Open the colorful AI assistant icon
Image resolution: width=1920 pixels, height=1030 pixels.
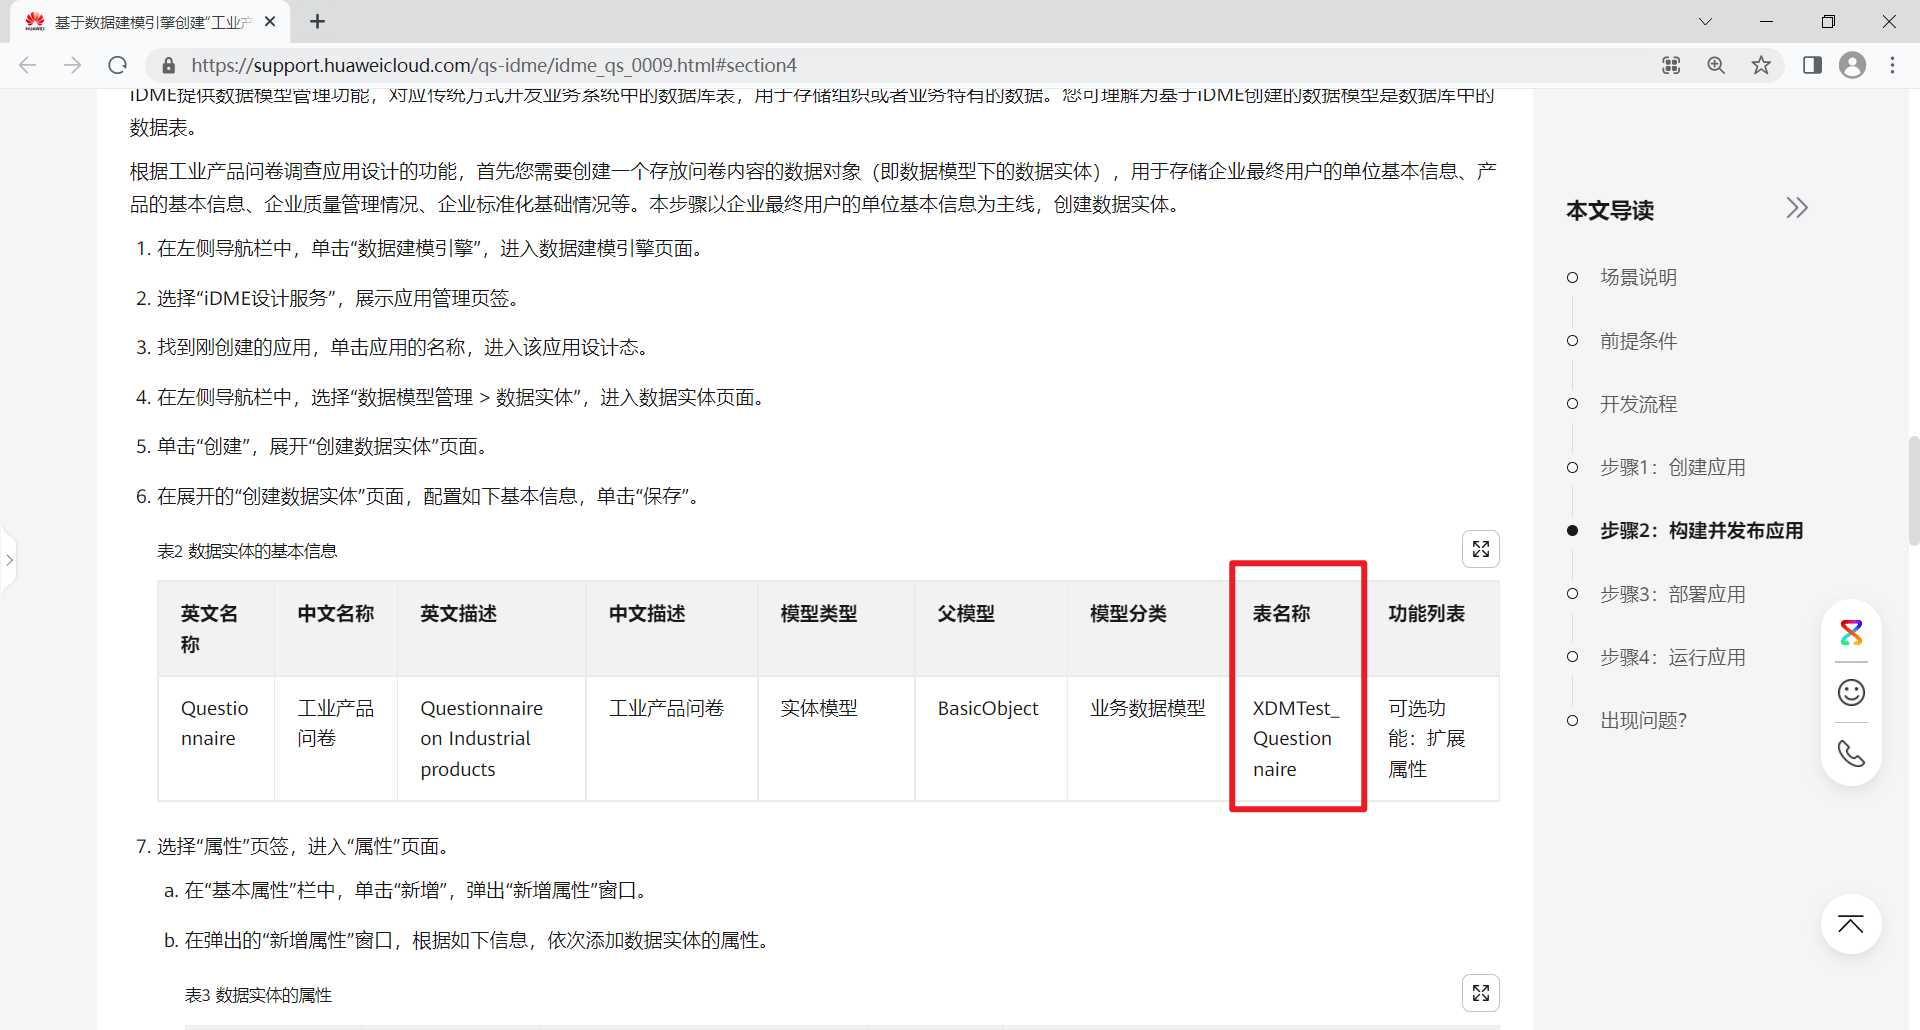(x=1852, y=632)
